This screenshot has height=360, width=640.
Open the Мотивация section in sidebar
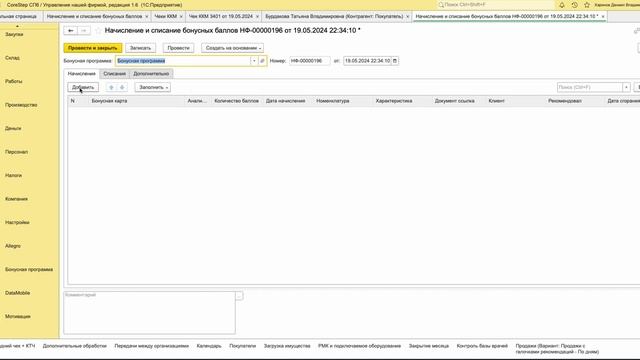point(18,316)
